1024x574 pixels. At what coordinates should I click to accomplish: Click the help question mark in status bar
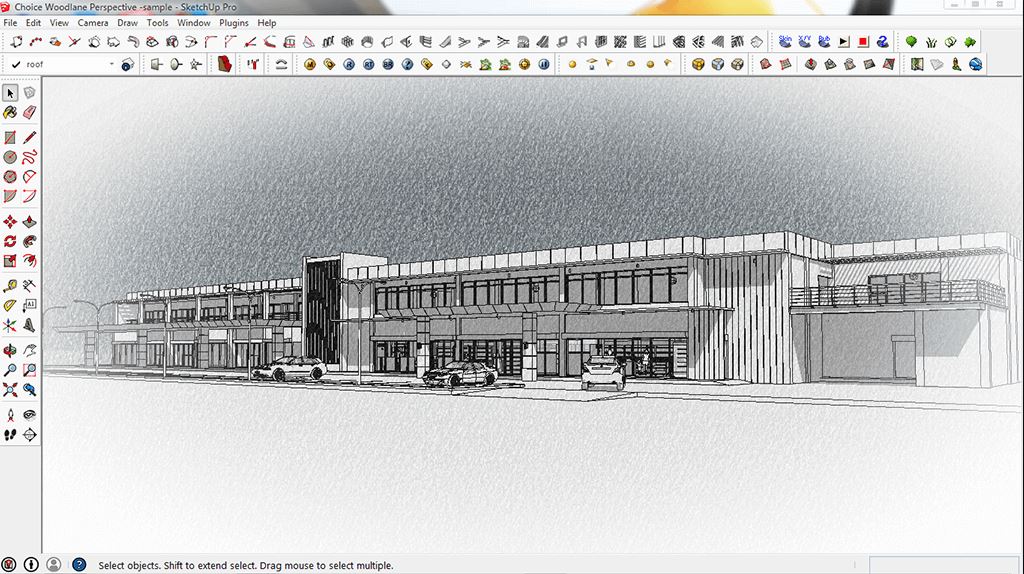[79, 565]
